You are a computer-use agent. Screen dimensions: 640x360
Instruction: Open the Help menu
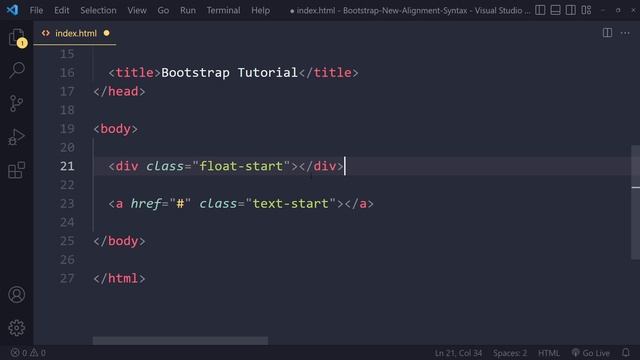point(260,10)
